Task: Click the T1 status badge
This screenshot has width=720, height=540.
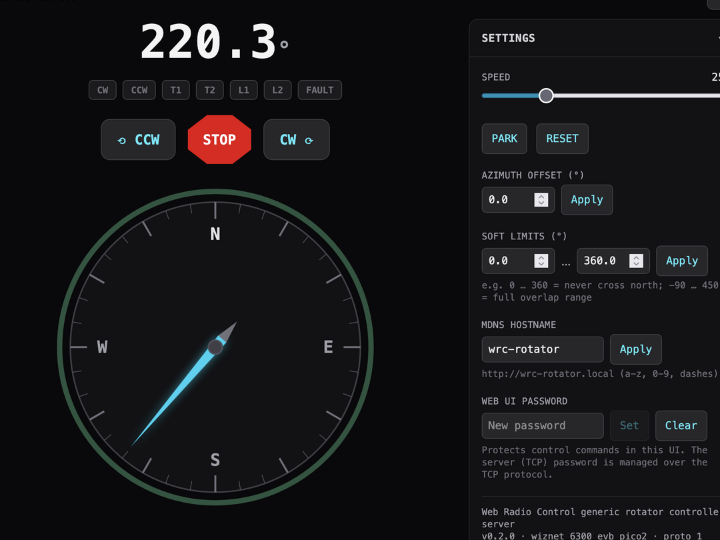Action: coord(176,90)
